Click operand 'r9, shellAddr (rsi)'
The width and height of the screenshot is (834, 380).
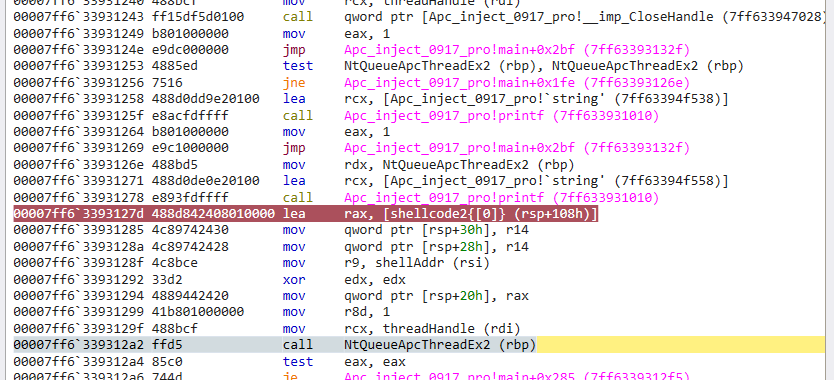tap(417, 263)
